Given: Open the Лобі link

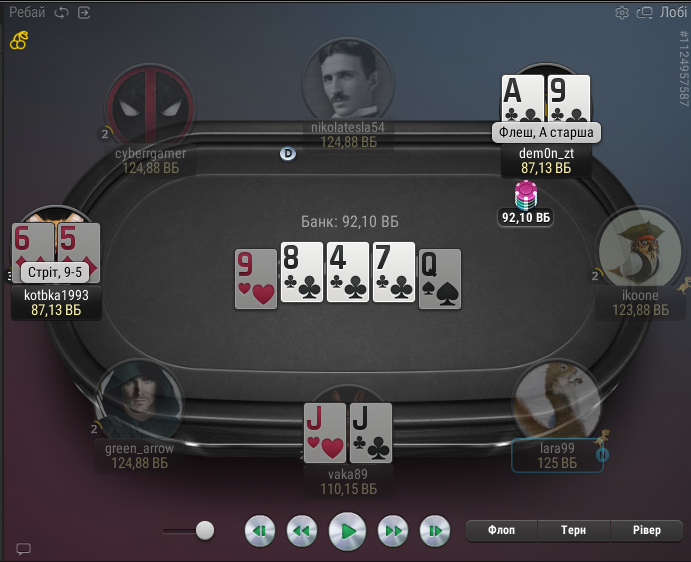Looking at the screenshot, I should click(673, 12).
